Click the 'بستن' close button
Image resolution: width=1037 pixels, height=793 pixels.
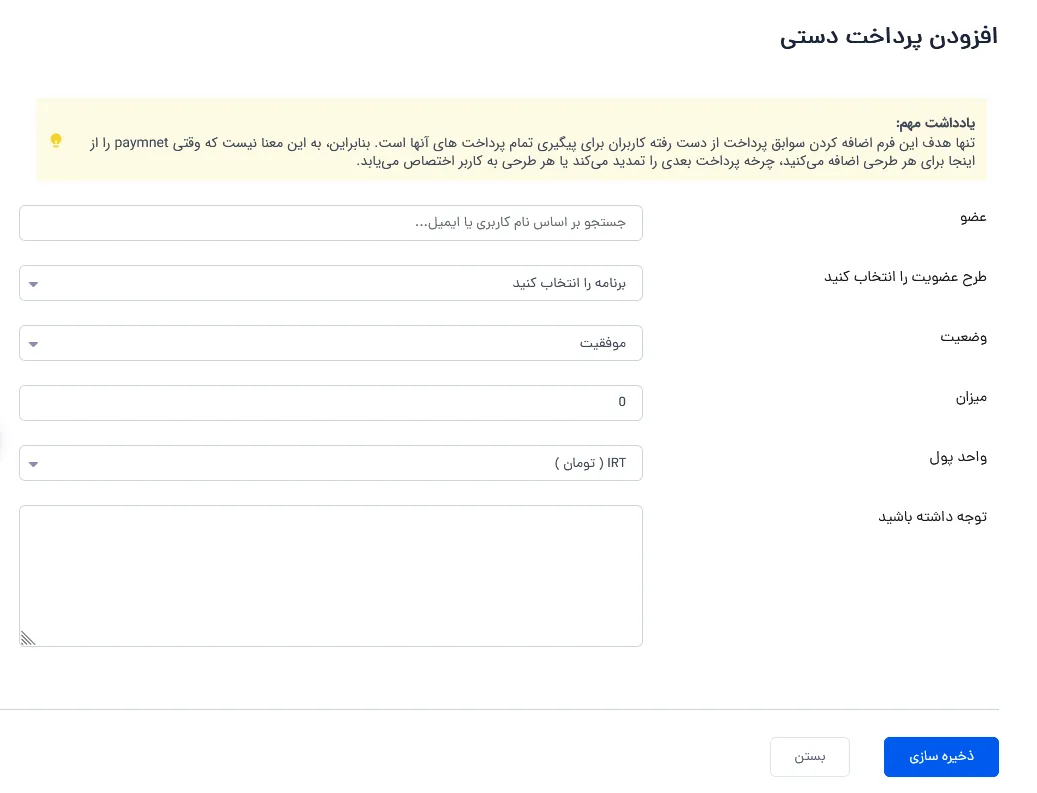tap(809, 757)
